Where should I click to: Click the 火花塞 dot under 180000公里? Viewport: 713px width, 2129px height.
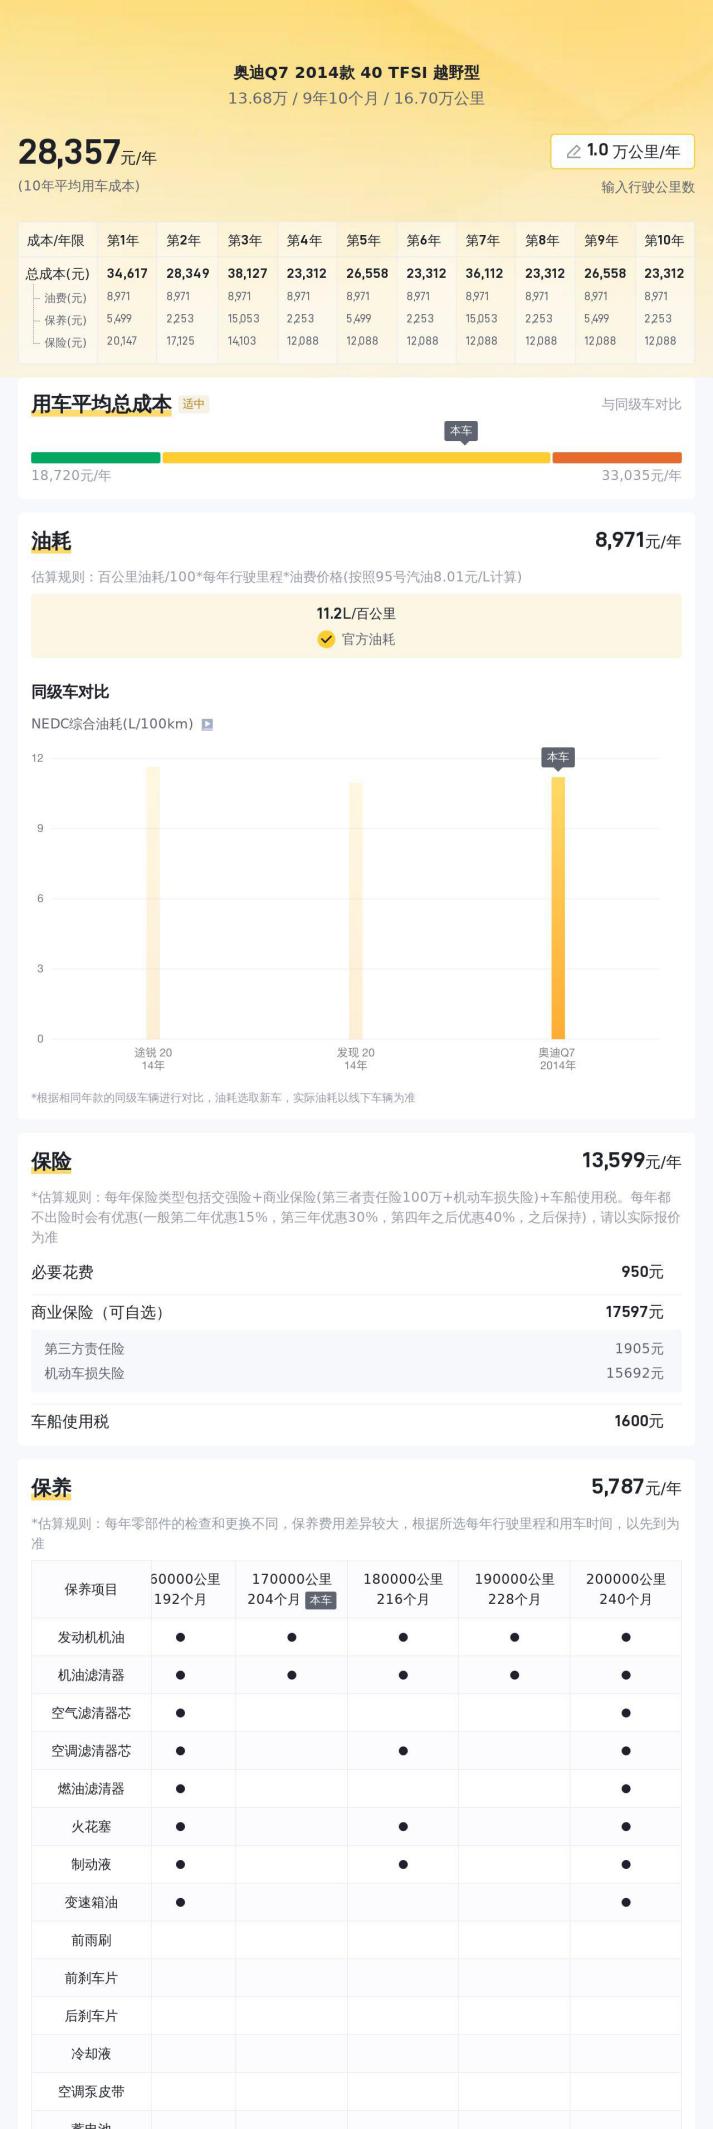(403, 1827)
